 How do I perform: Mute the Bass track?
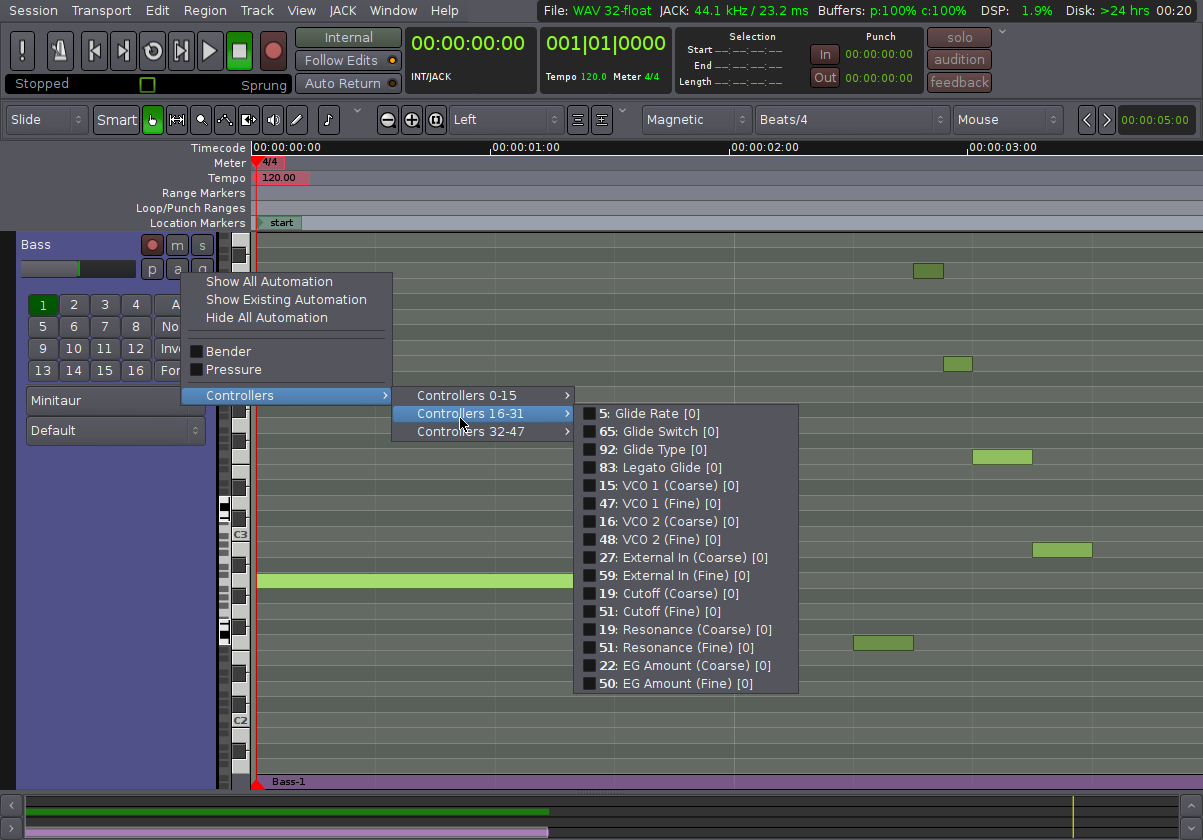[x=177, y=244]
